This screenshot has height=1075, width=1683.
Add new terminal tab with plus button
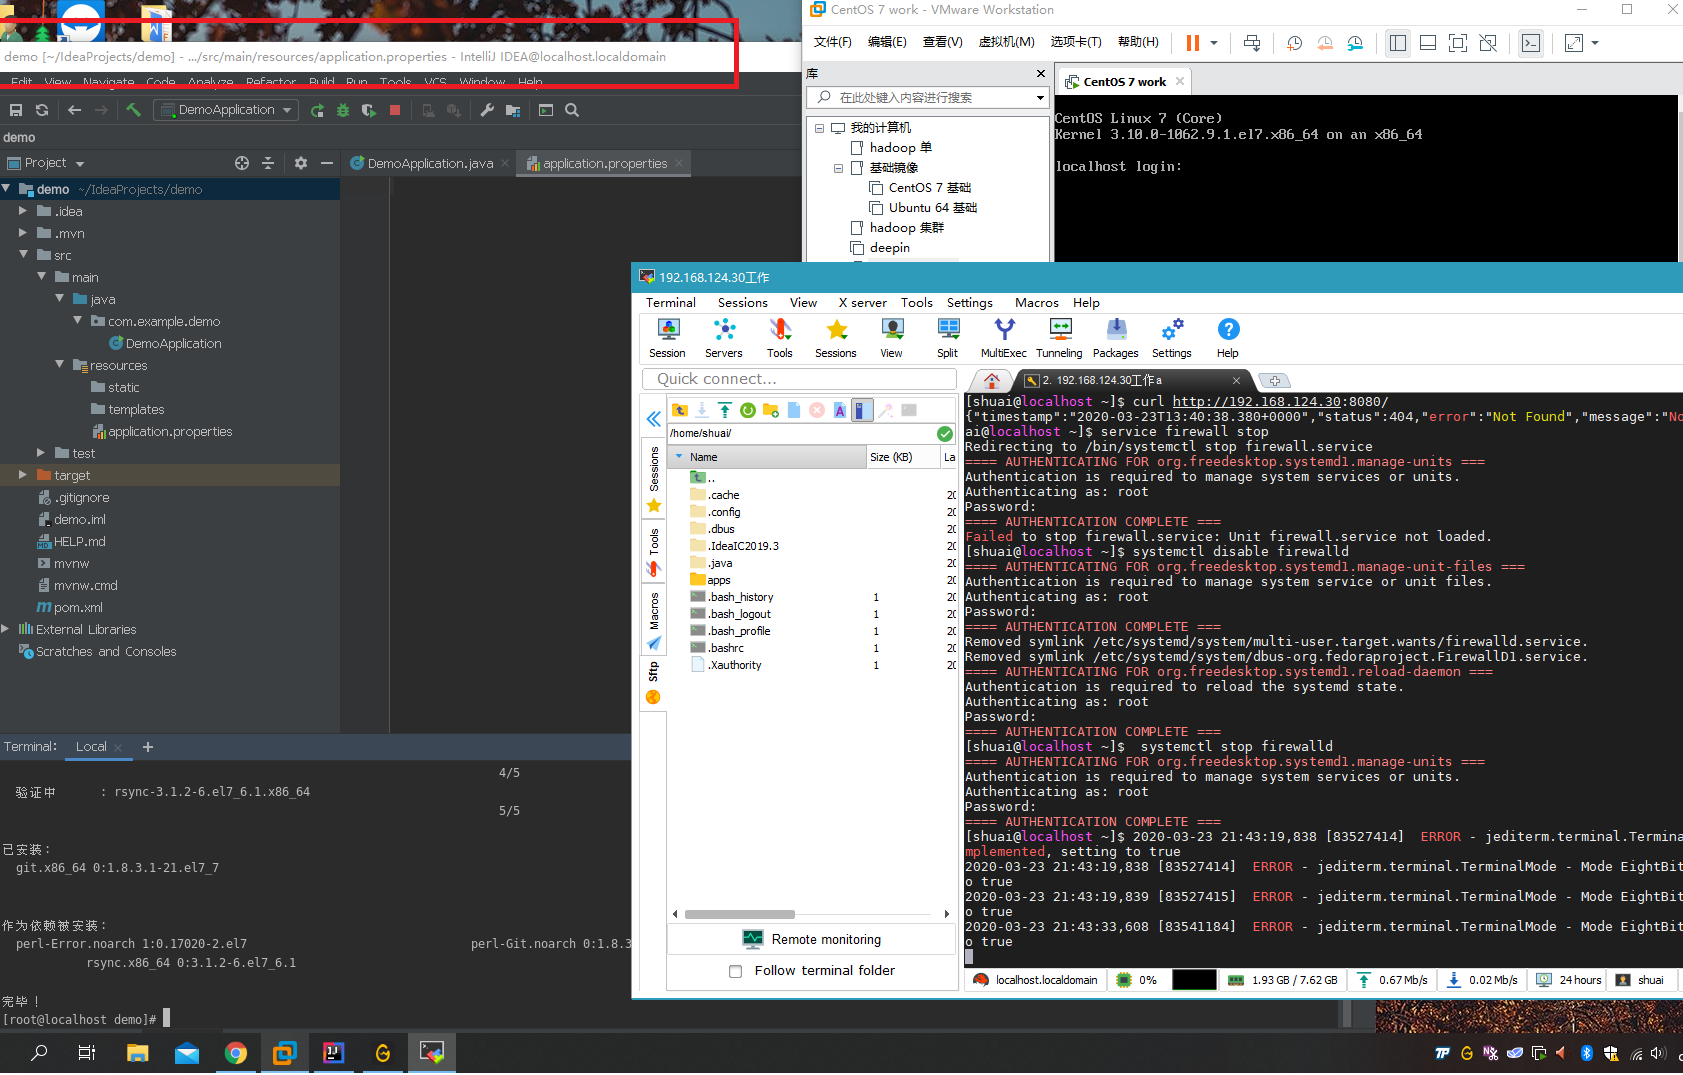(x=148, y=747)
